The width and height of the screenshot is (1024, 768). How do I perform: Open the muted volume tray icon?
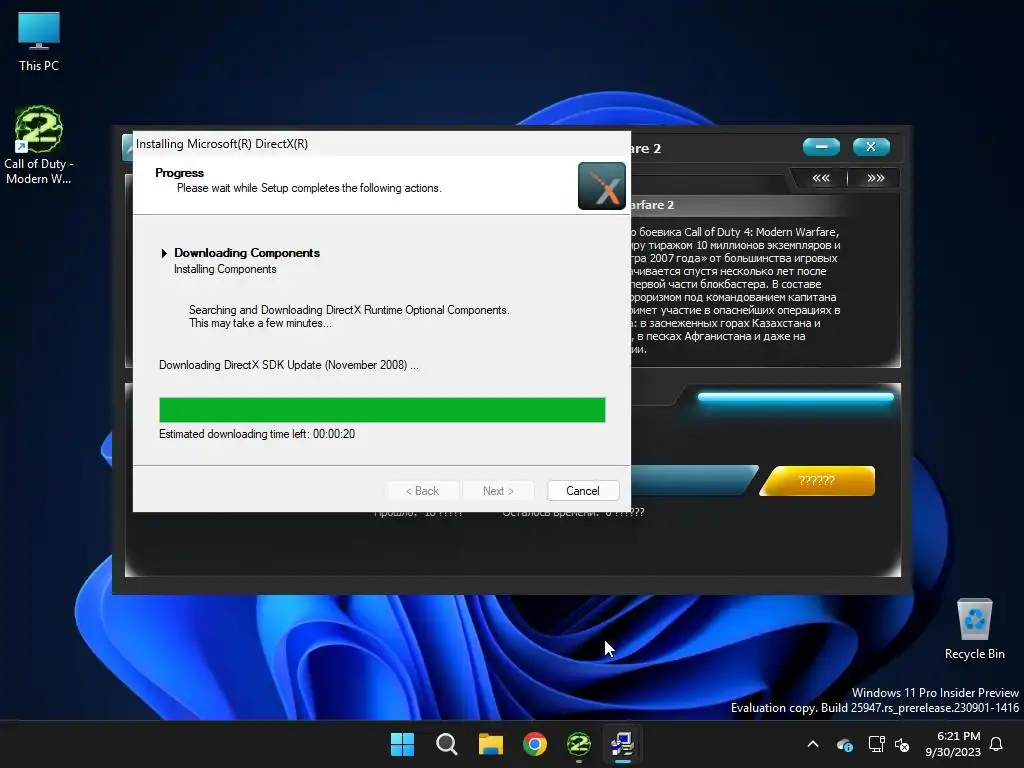(902, 744)
